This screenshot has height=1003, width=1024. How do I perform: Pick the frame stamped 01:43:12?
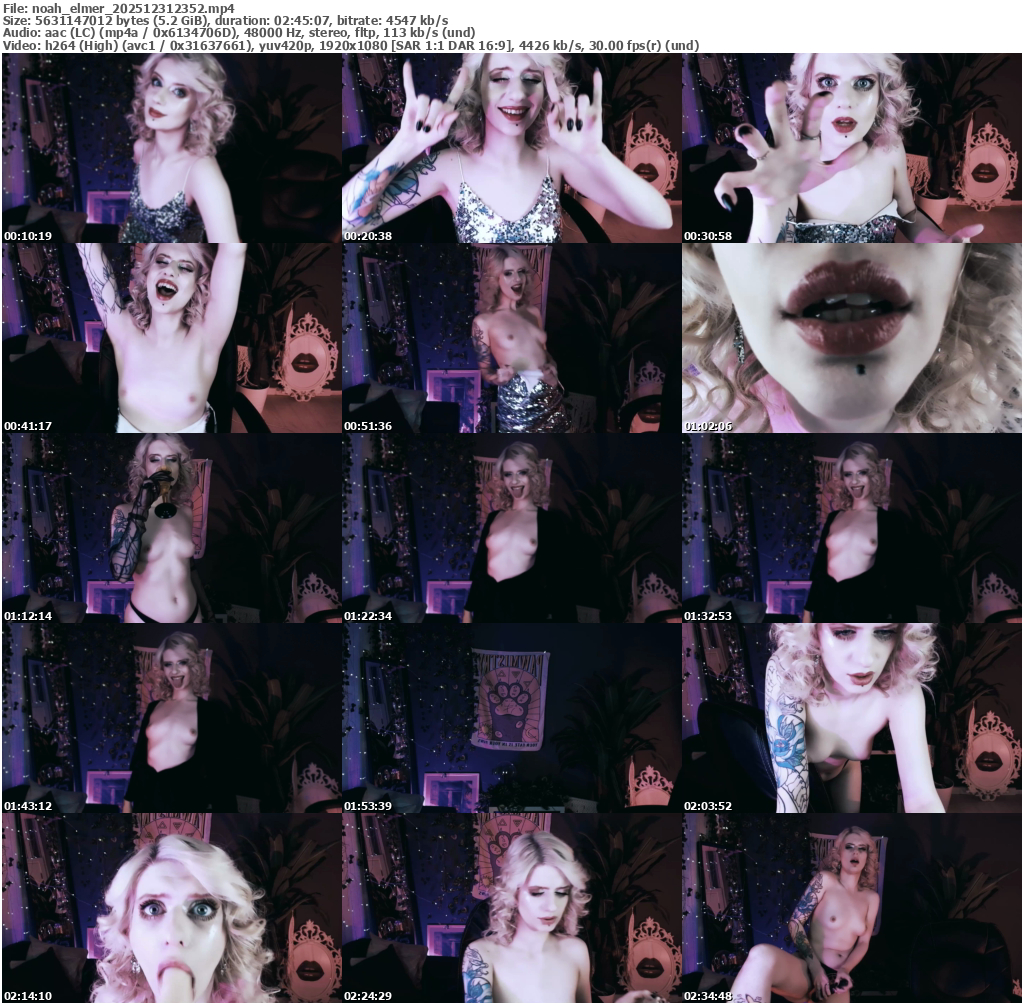(x=172, y=718)
